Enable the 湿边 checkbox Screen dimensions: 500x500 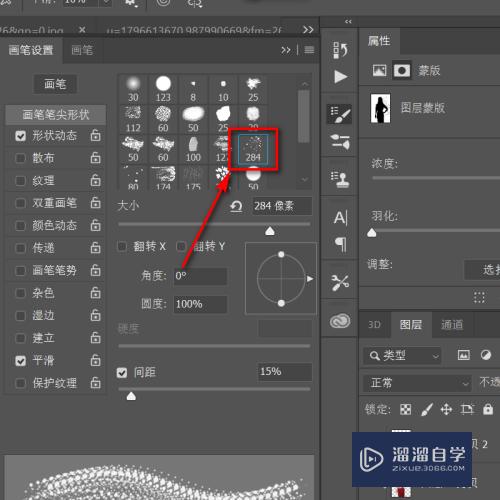[21, 316]
